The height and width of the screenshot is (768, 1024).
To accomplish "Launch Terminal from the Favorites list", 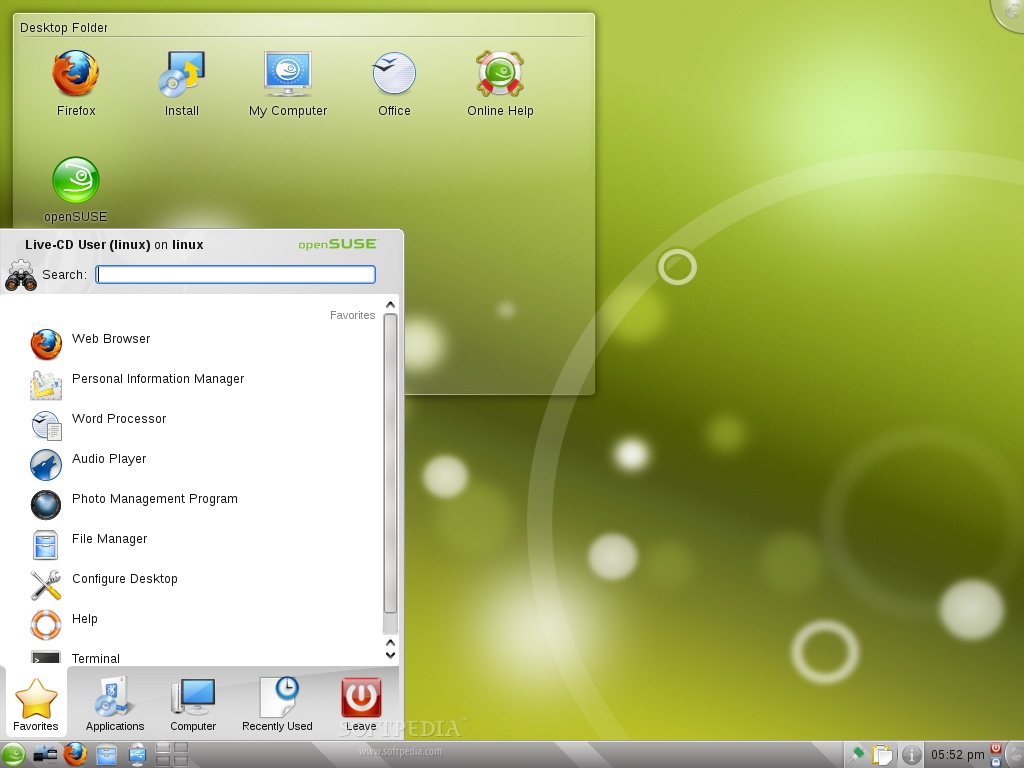I will coord(96,658).
